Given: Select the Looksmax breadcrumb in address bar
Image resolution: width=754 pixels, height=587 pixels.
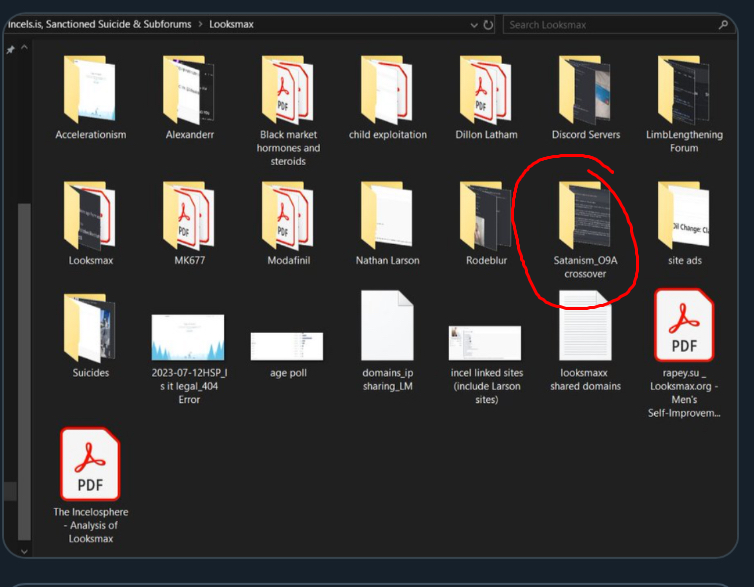Looking at the screenshot, I should click(230, 25).
